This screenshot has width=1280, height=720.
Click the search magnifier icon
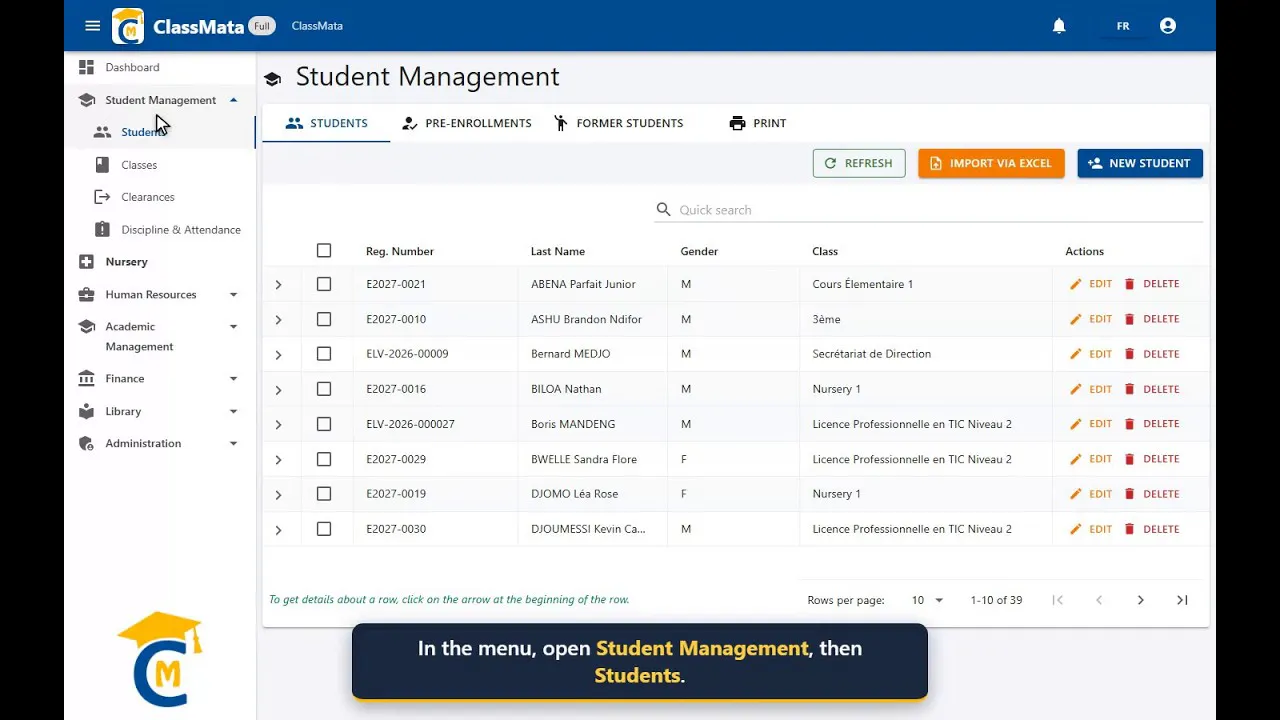click(663, 210)
